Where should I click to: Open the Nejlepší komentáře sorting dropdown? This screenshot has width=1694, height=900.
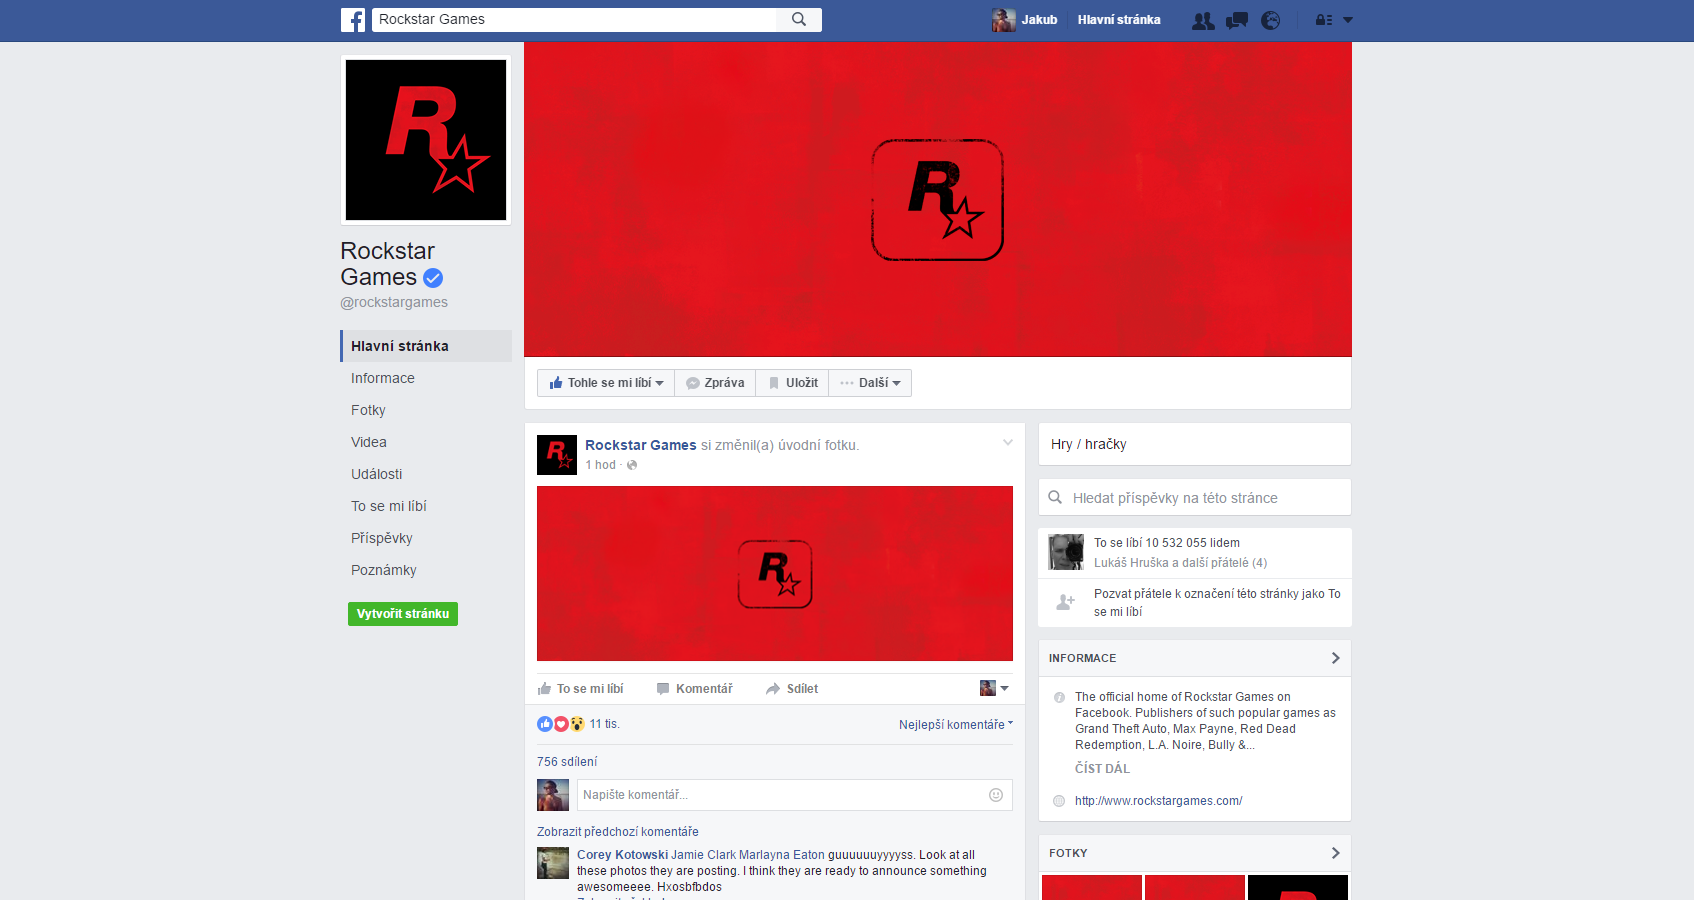tap(954, 724)
